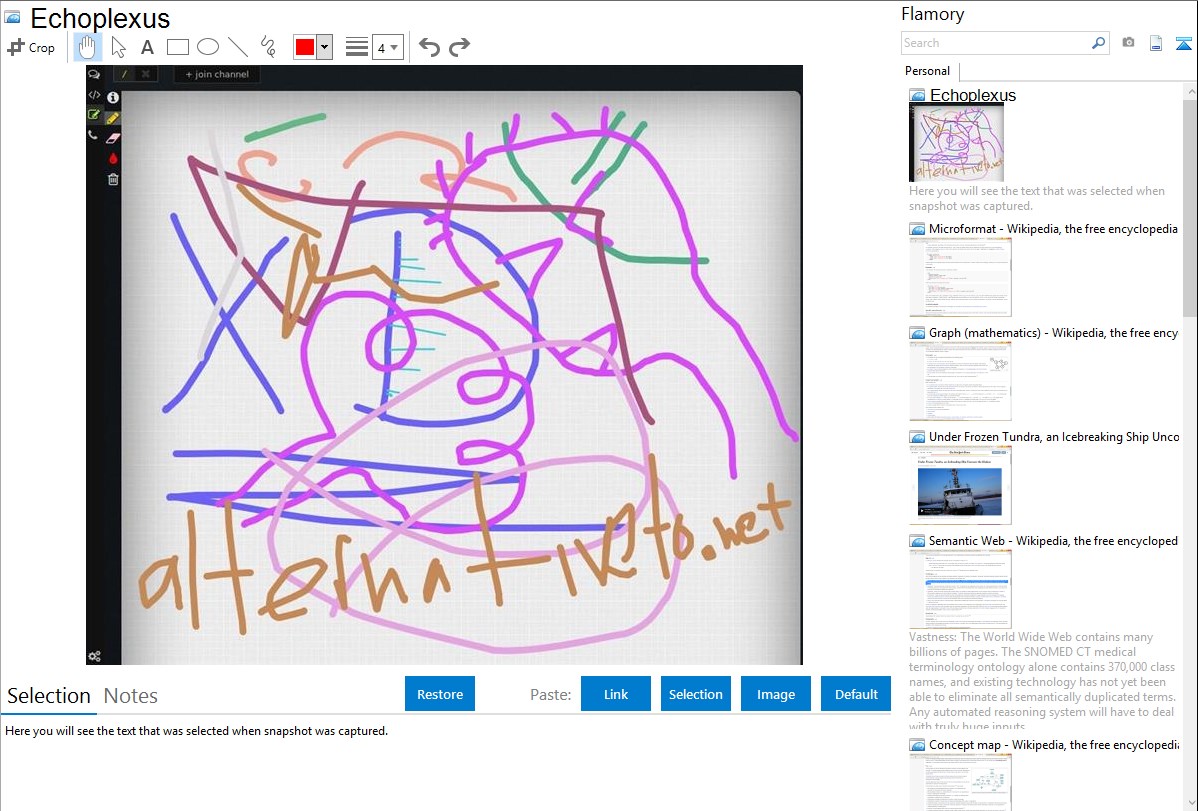
Task: Select the freehand scribble tool
Action: click(x=268, y=47)
